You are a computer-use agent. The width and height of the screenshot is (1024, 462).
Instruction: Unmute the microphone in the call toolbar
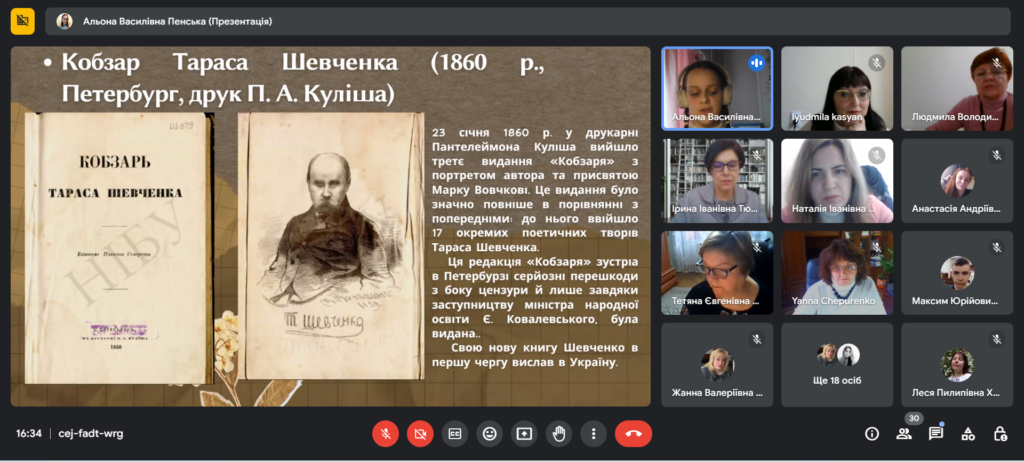coord(385,433)
